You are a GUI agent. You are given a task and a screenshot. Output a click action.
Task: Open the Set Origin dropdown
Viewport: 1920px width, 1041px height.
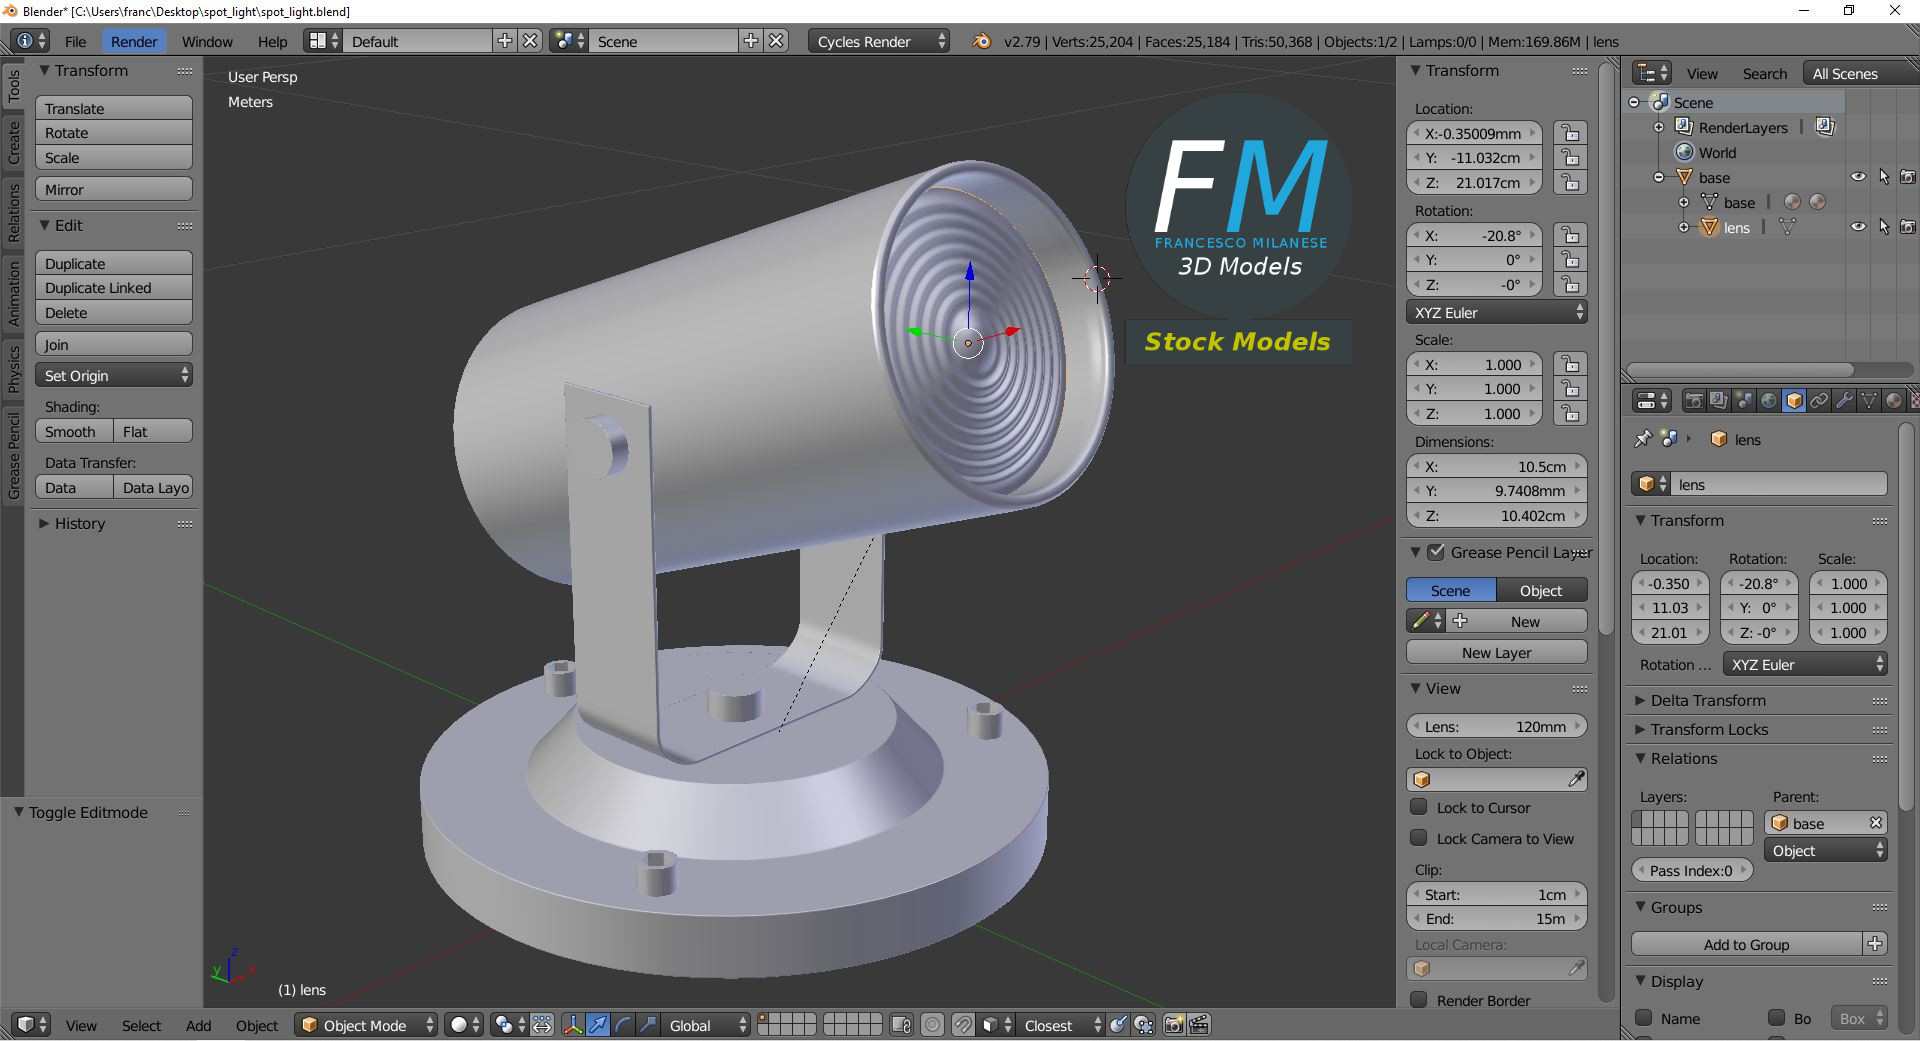click(x=114, y=375)
